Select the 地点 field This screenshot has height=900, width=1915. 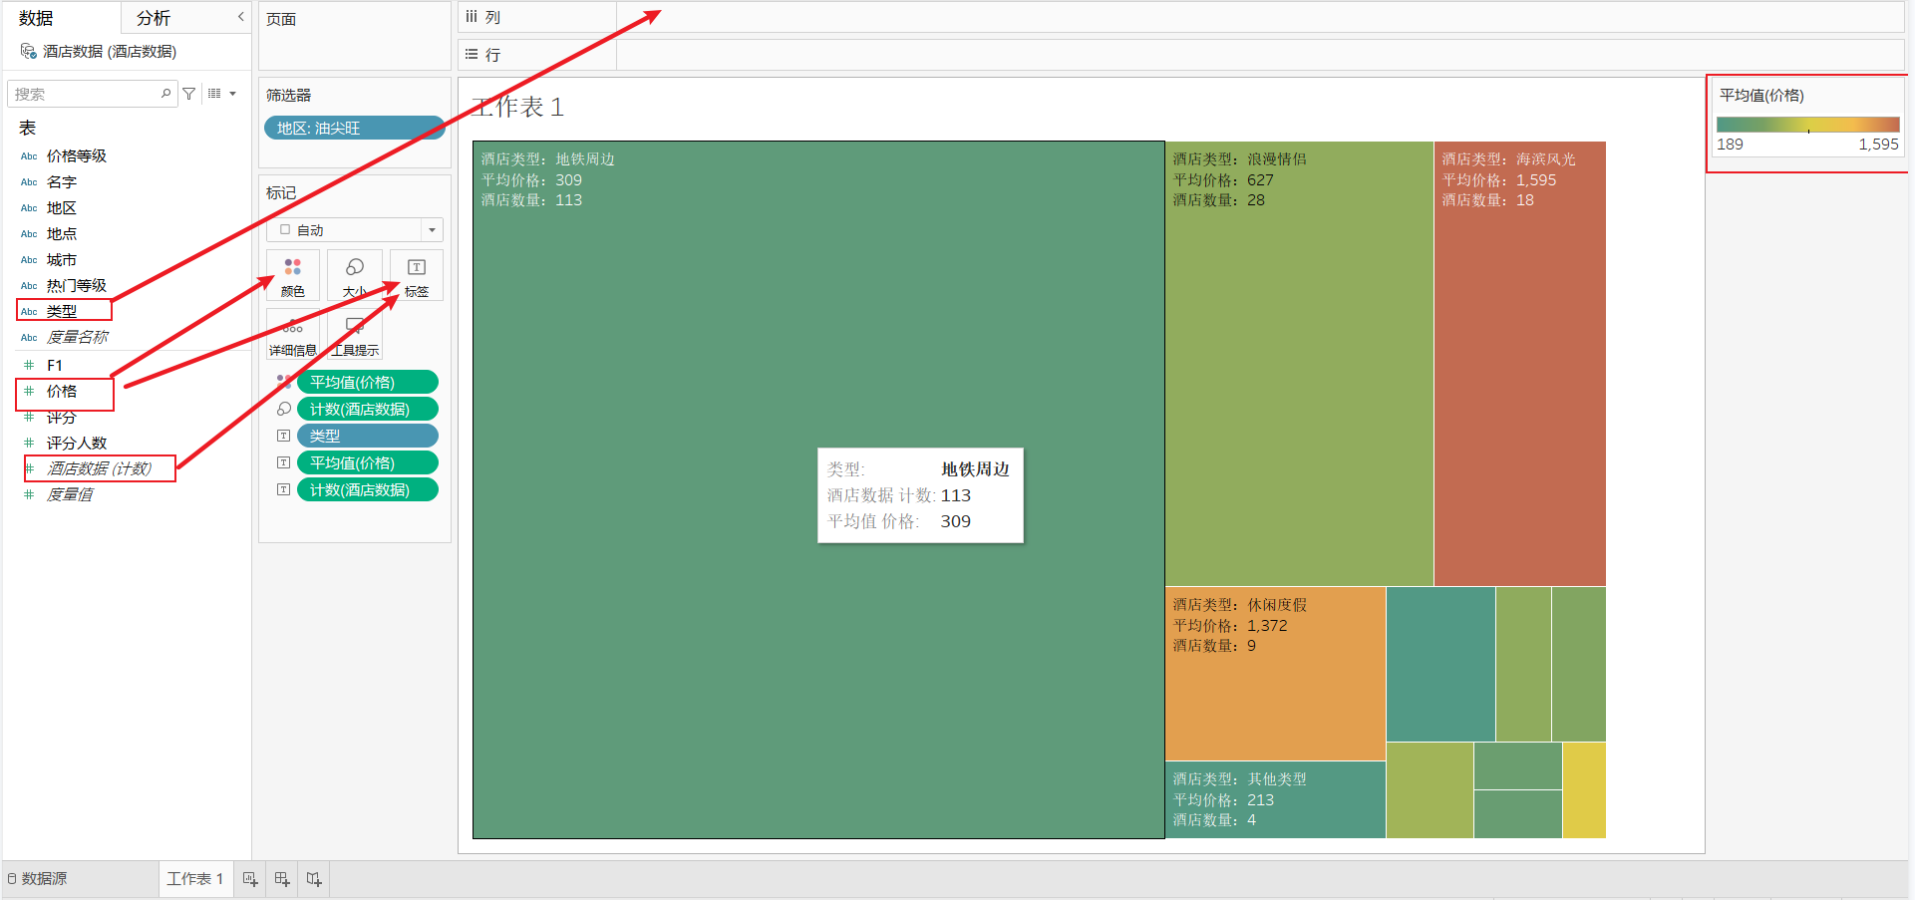click(61, 234)
